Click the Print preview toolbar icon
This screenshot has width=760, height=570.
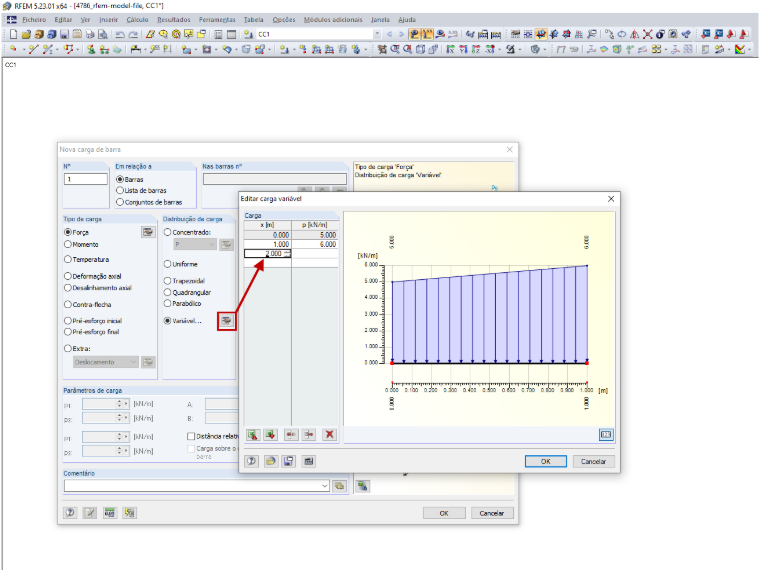click(102, 34)
